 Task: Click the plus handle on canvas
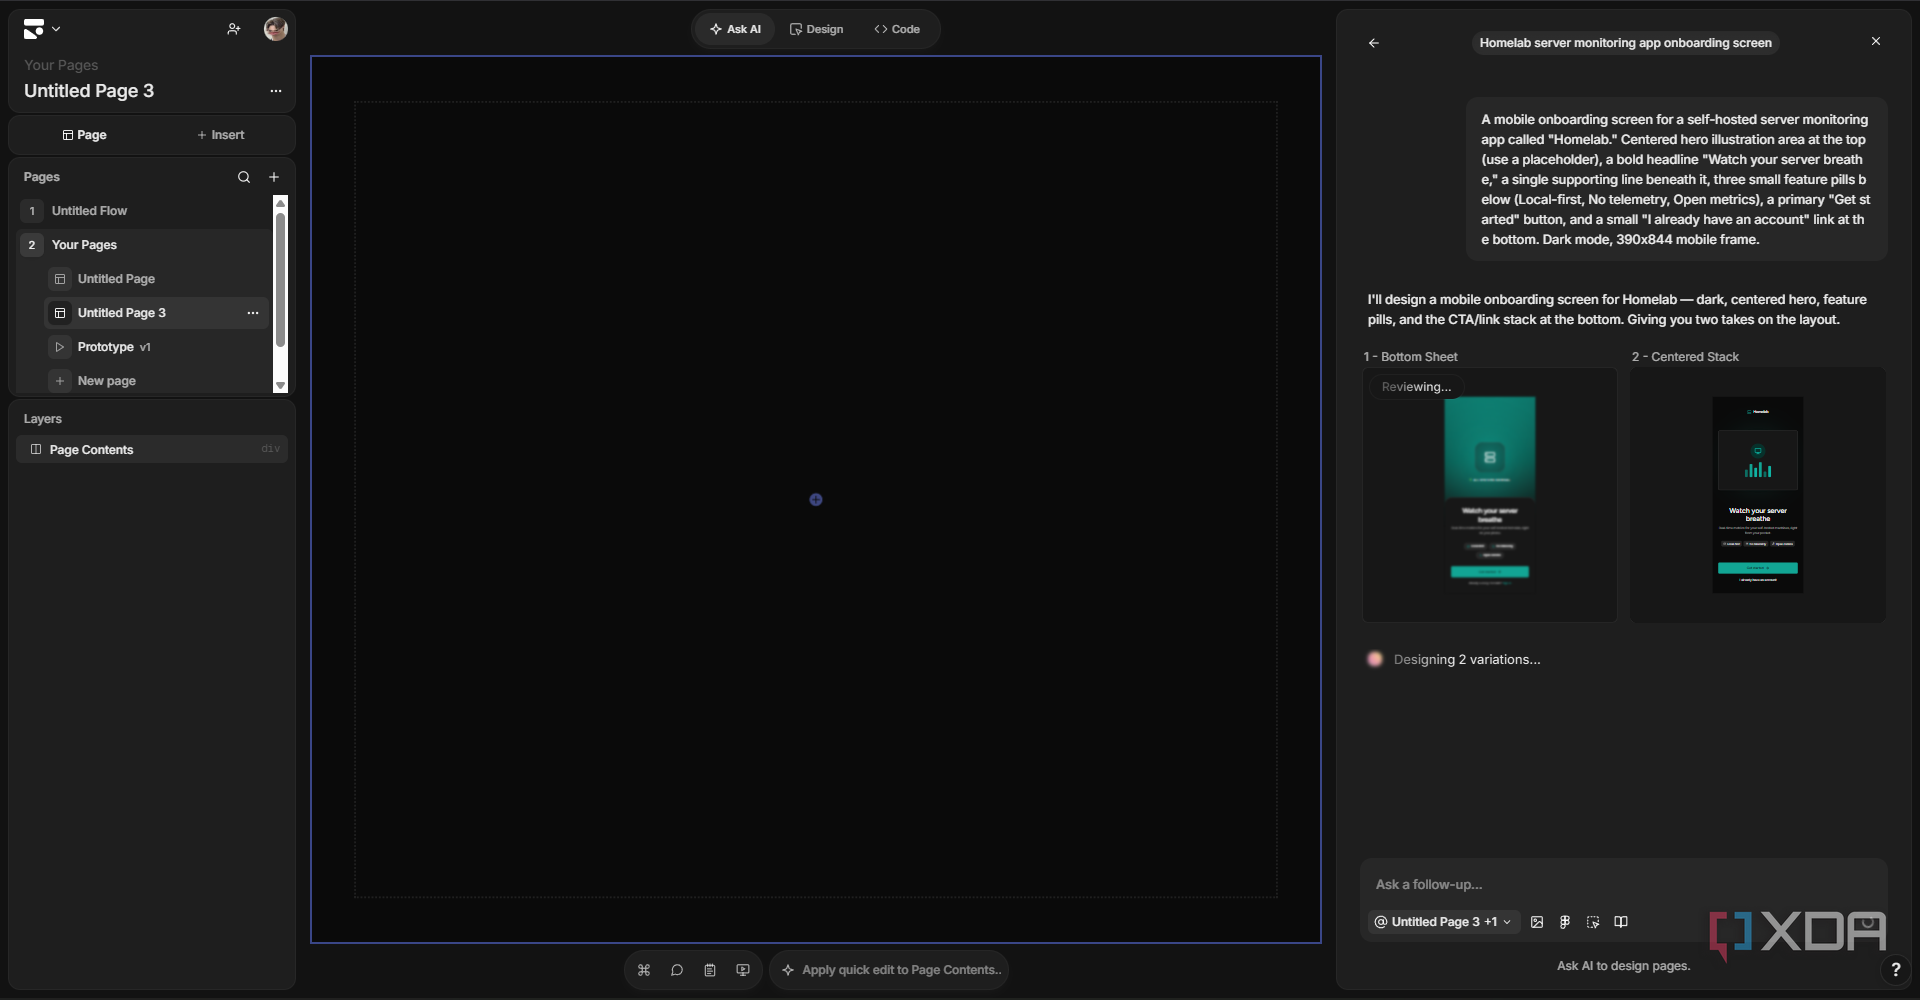pyautogui.click(x=816, y=500)
